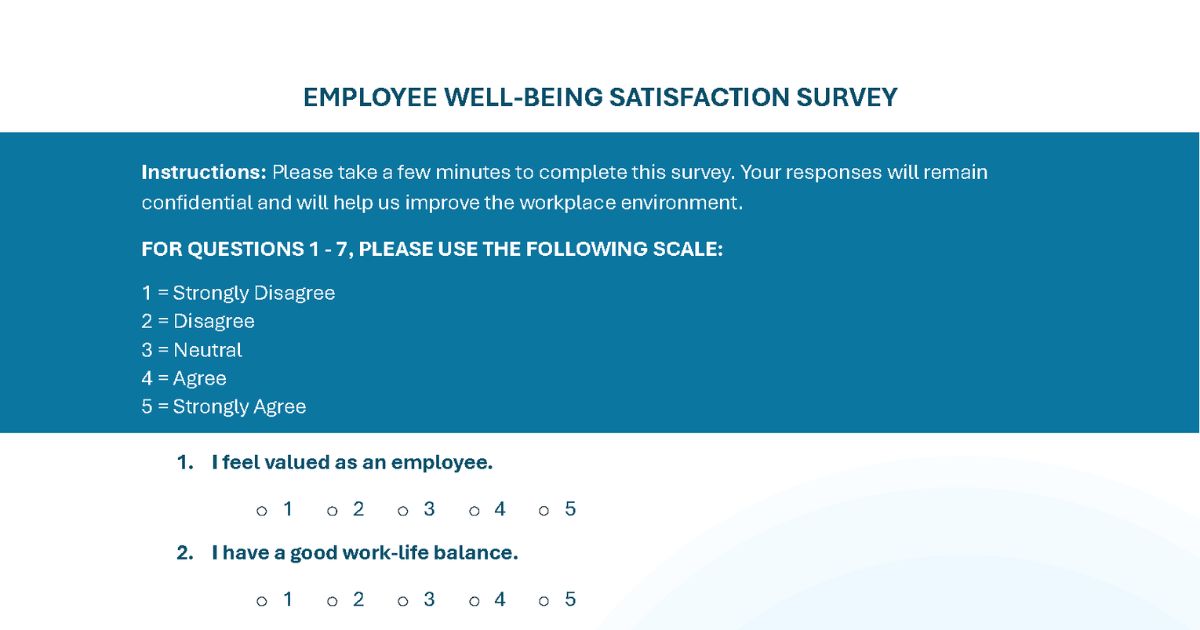Image resolution: width=1200 pixels, height=630 pixels.
Task: Click the 'For Questions 1 - 7' scale heading
Action: click(x=431, y=249)
